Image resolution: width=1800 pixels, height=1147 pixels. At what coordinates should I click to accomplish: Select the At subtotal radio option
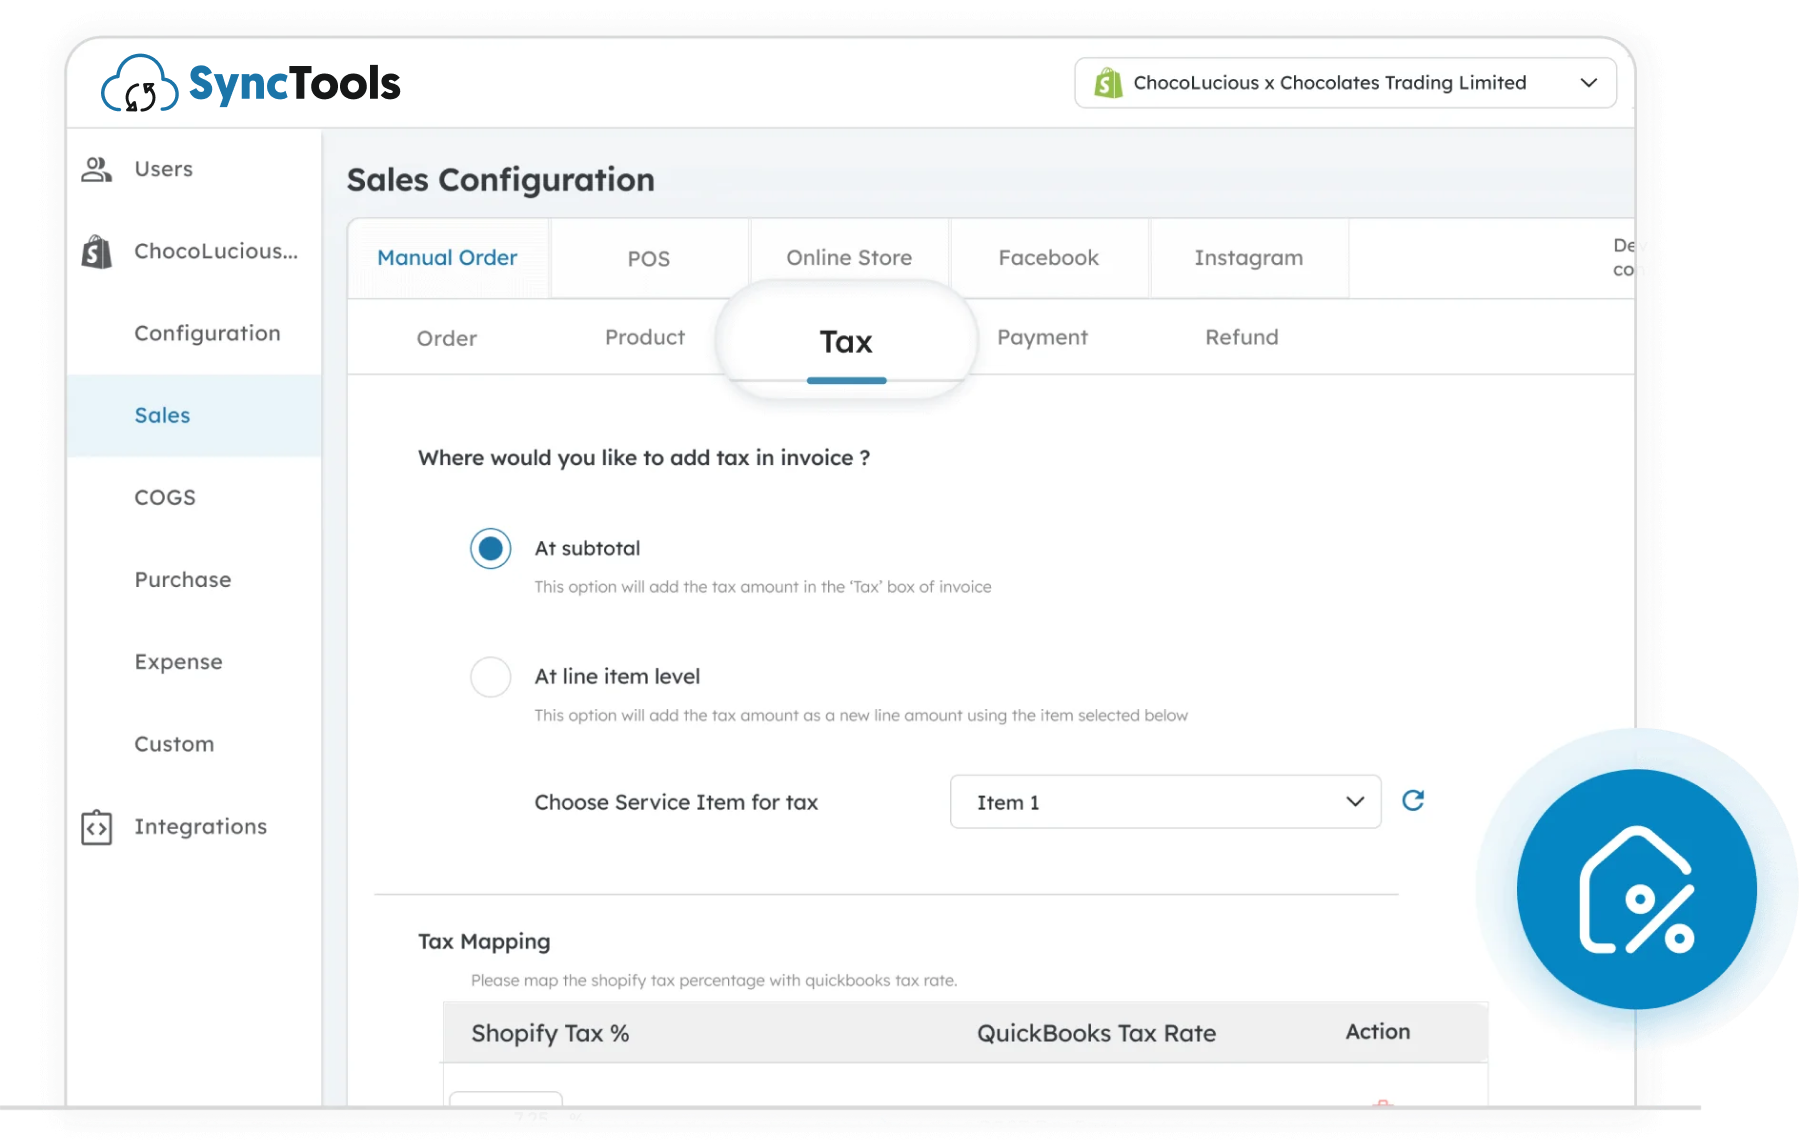[490, 548]
